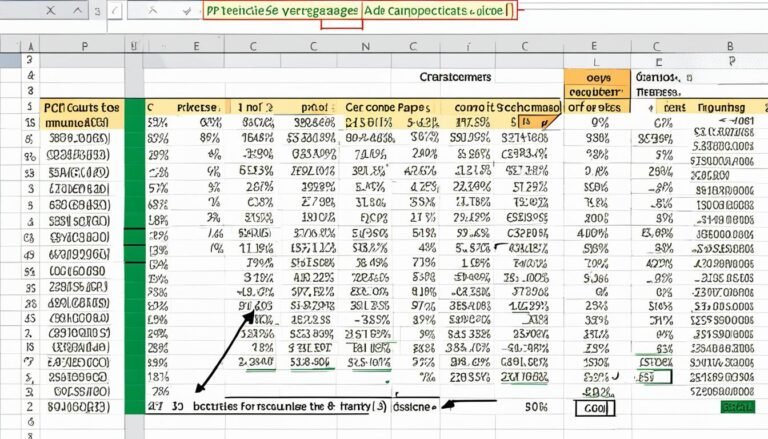Select row header 6 near the bottom
Image resolution: width=768 pixels, height=439 pixels.
(30, 421)
